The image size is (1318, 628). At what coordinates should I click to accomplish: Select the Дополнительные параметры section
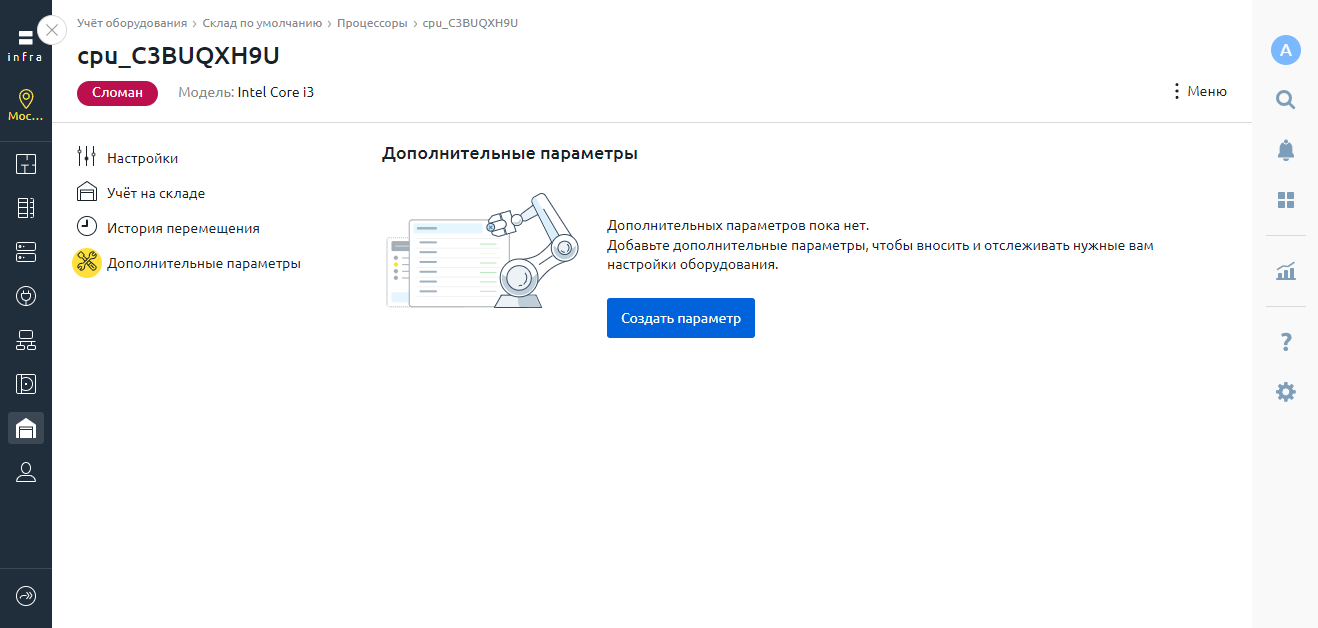click(204, 264)
